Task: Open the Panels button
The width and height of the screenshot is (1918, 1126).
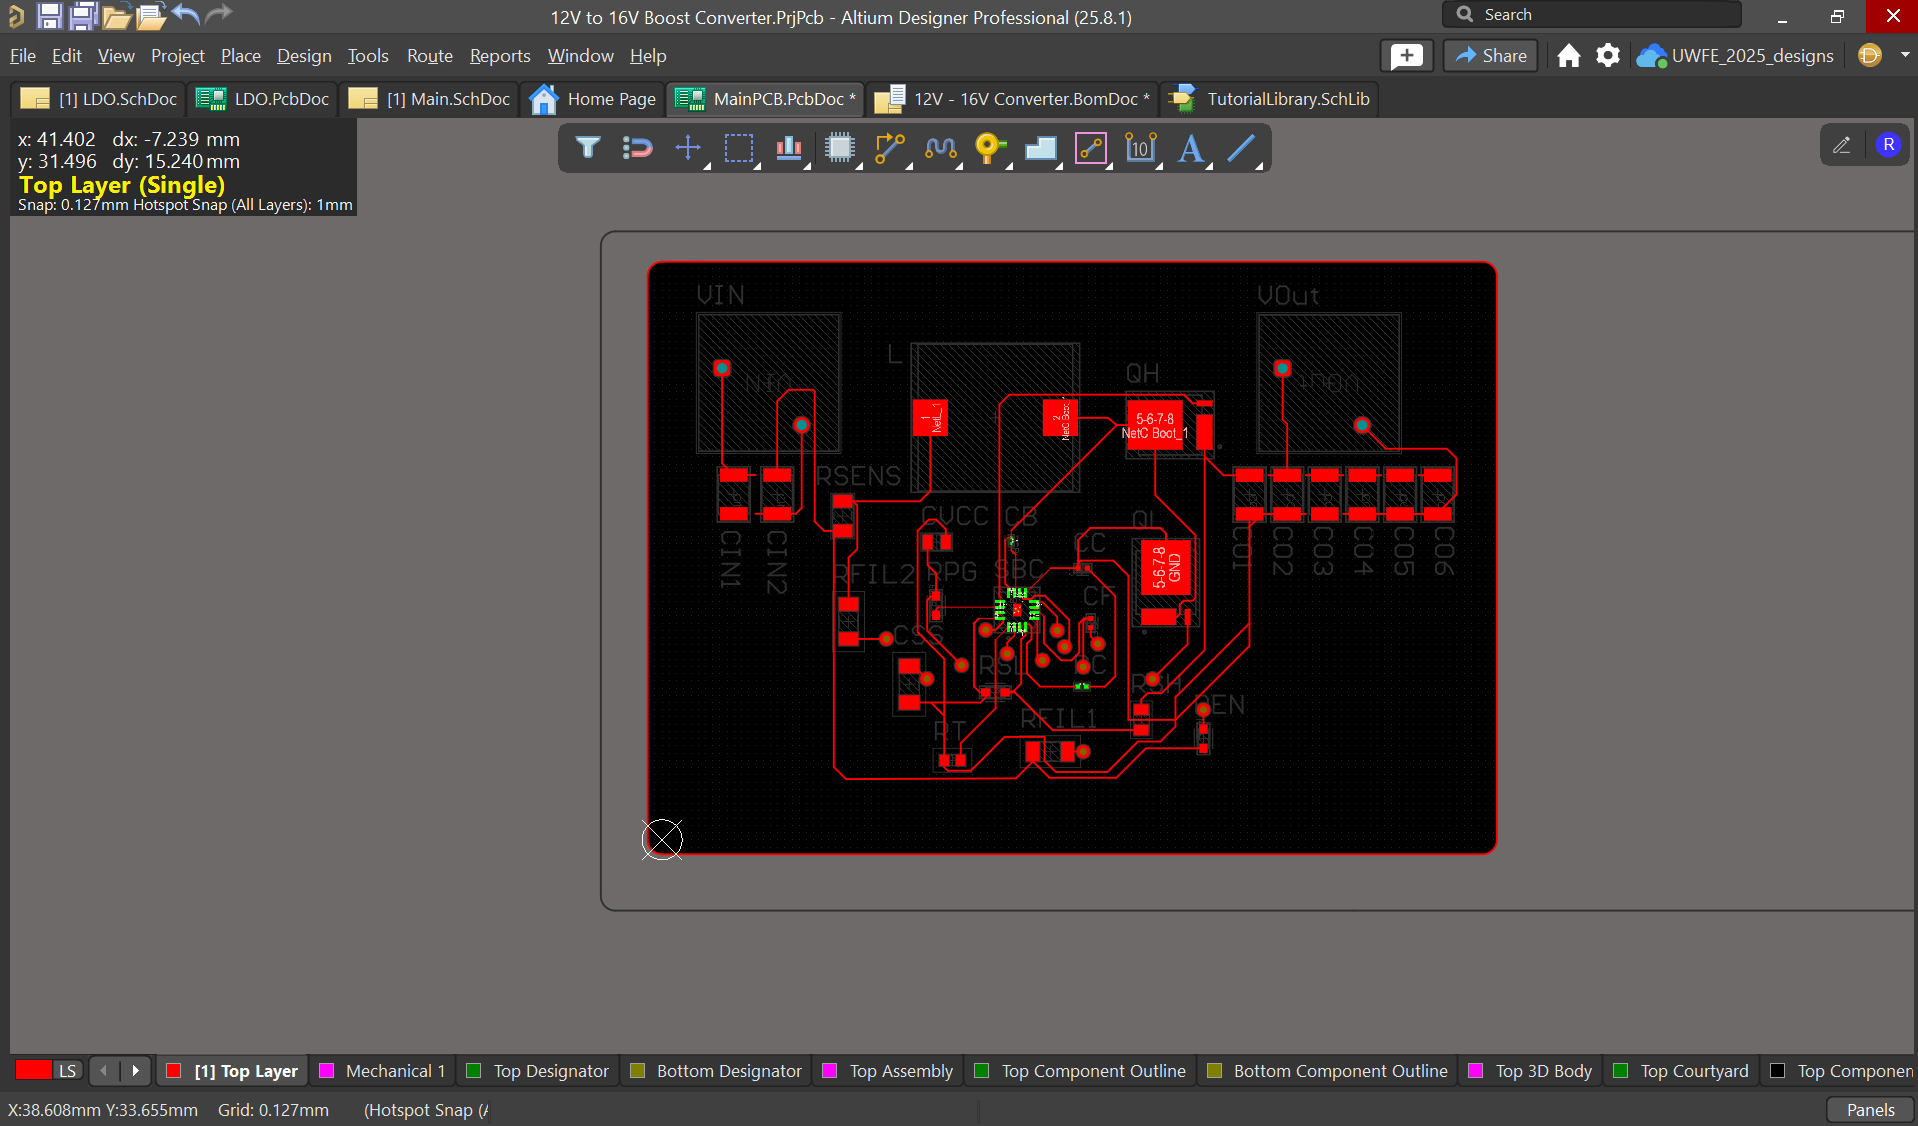Action: tap(1870, 1109)
